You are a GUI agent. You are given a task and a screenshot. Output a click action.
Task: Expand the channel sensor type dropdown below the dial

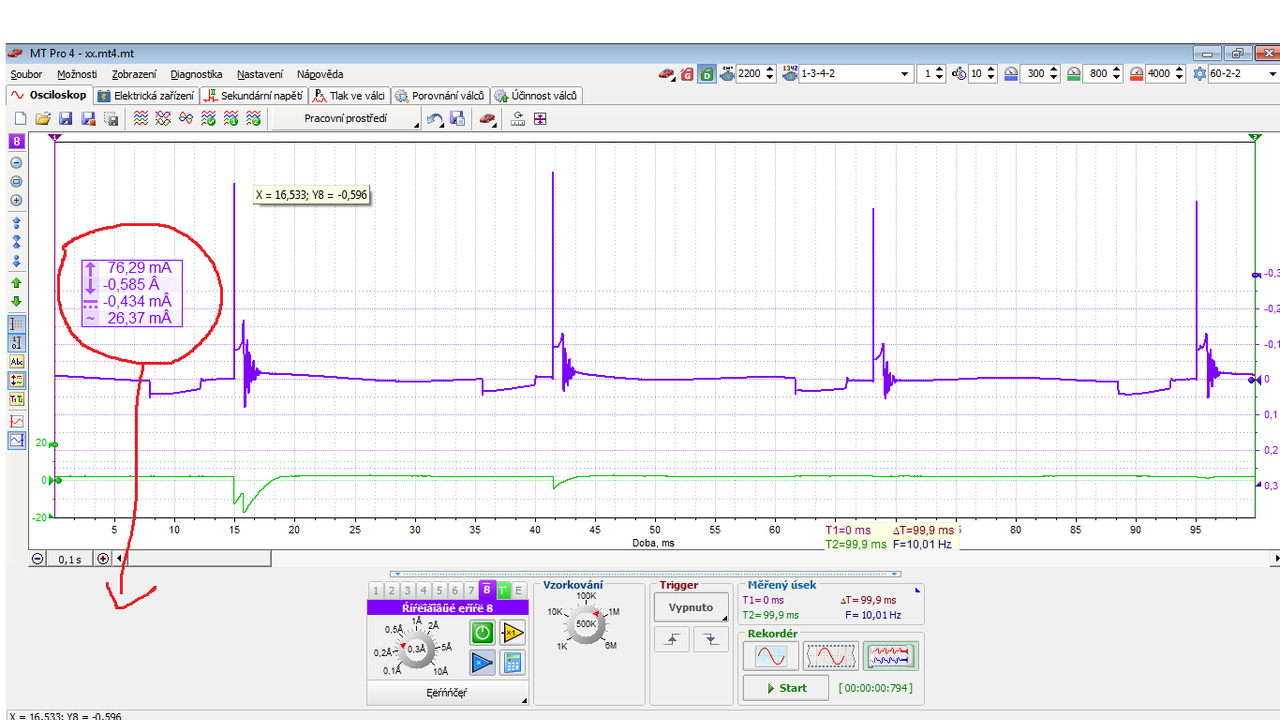click(x=447, y=692)
